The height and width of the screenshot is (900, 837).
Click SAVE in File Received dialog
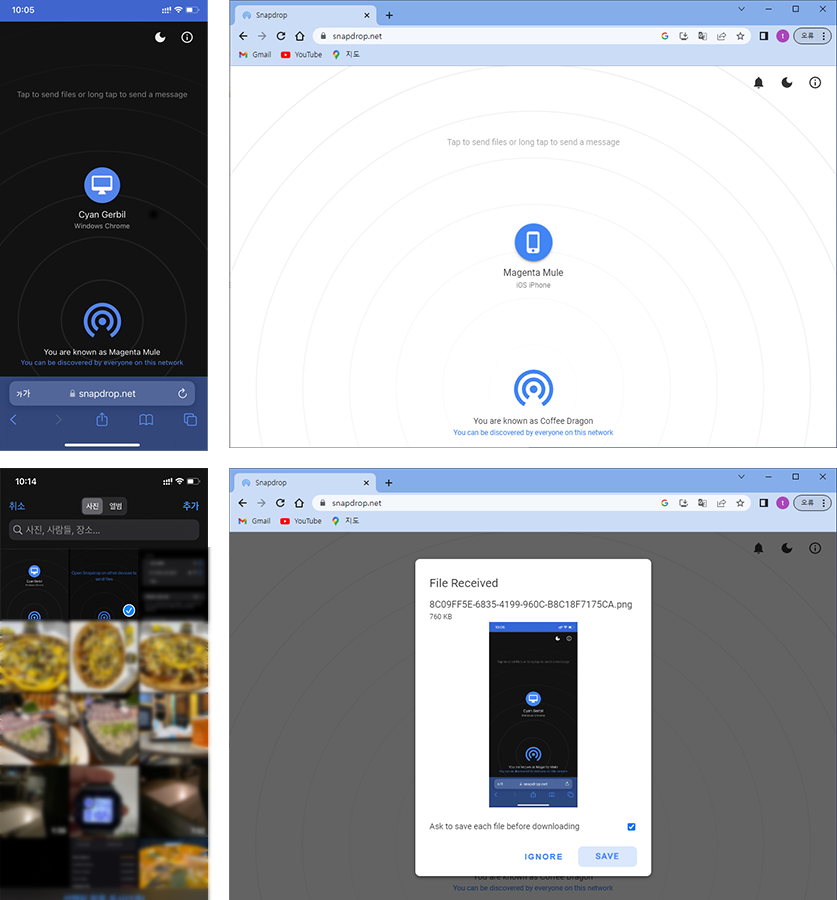point(607,856)
